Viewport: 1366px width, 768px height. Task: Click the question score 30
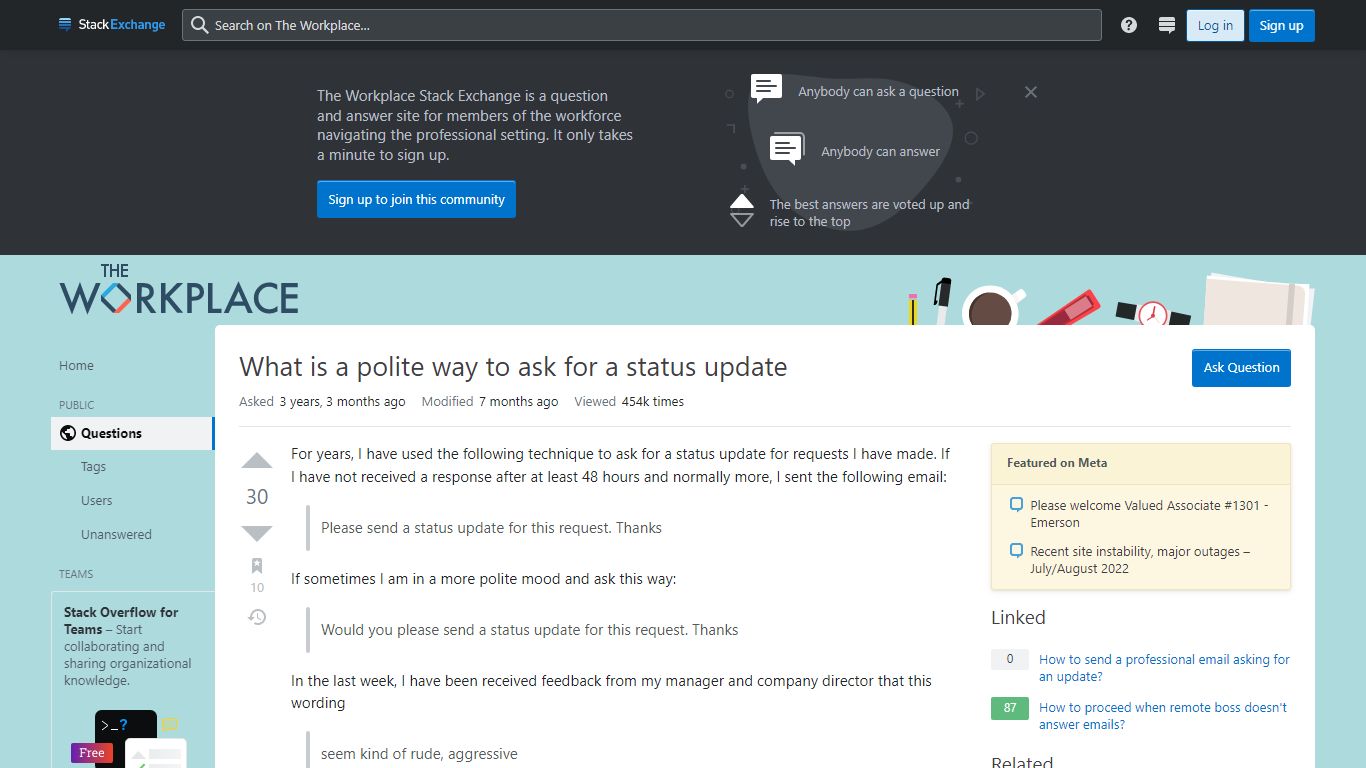click(x=257, y=497)
